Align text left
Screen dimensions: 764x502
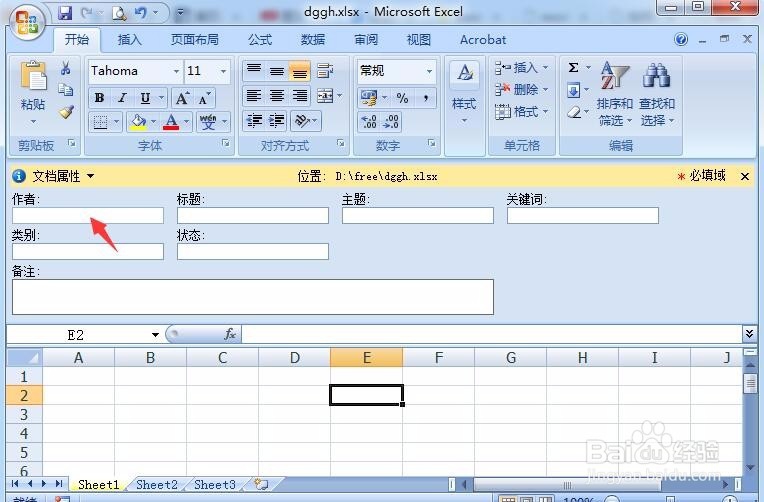click(x=254, y=96)
